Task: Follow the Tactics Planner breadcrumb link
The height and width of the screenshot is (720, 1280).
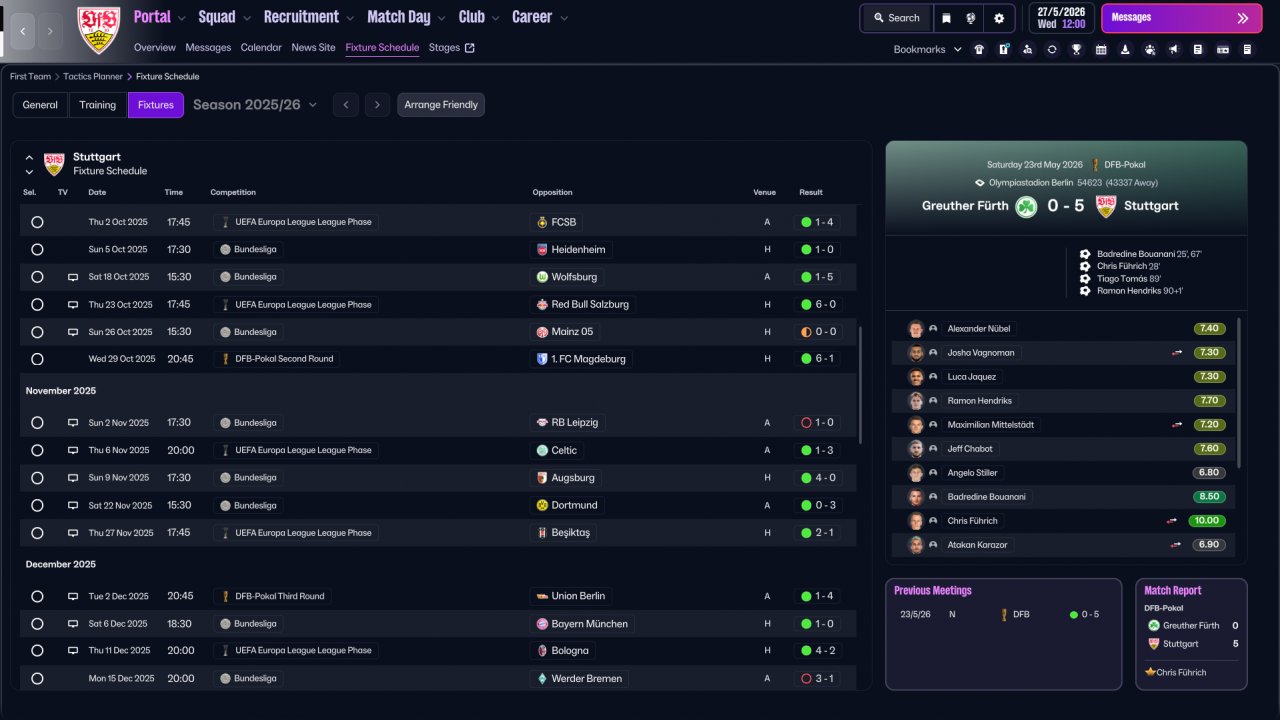Action: click(x=93, y=77)
